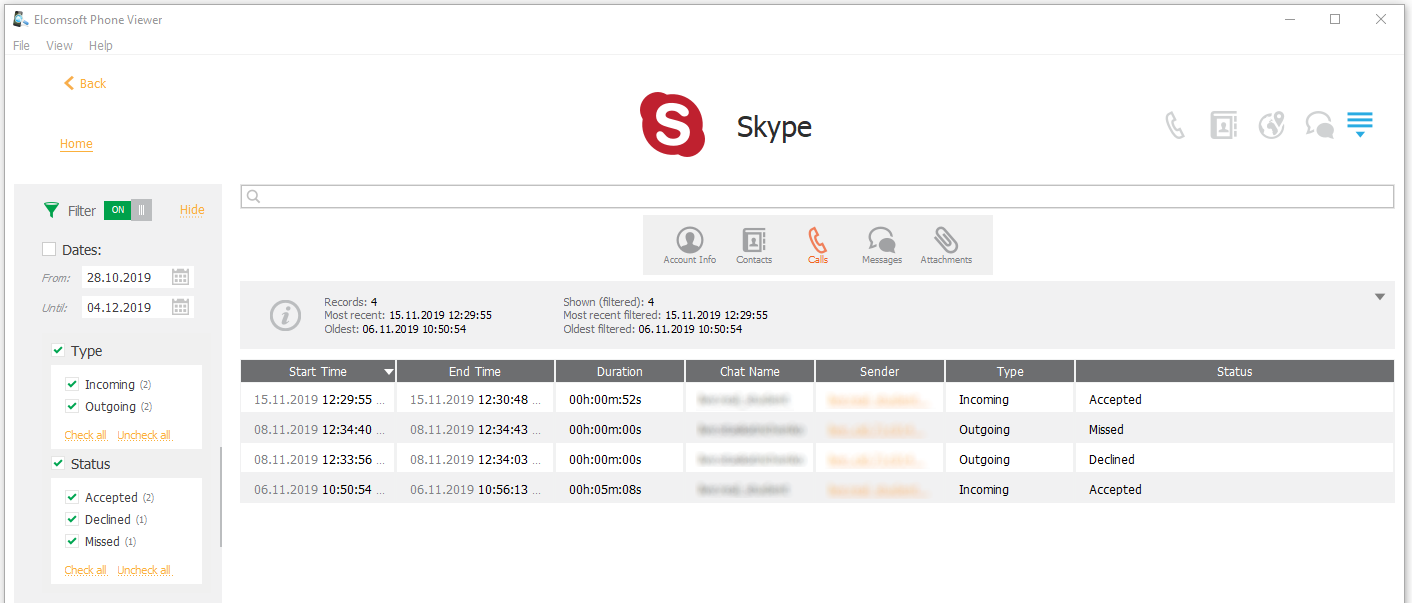Open the Attachments paperclip icon
The image size is (1412, 603).
tap(945, 244)
